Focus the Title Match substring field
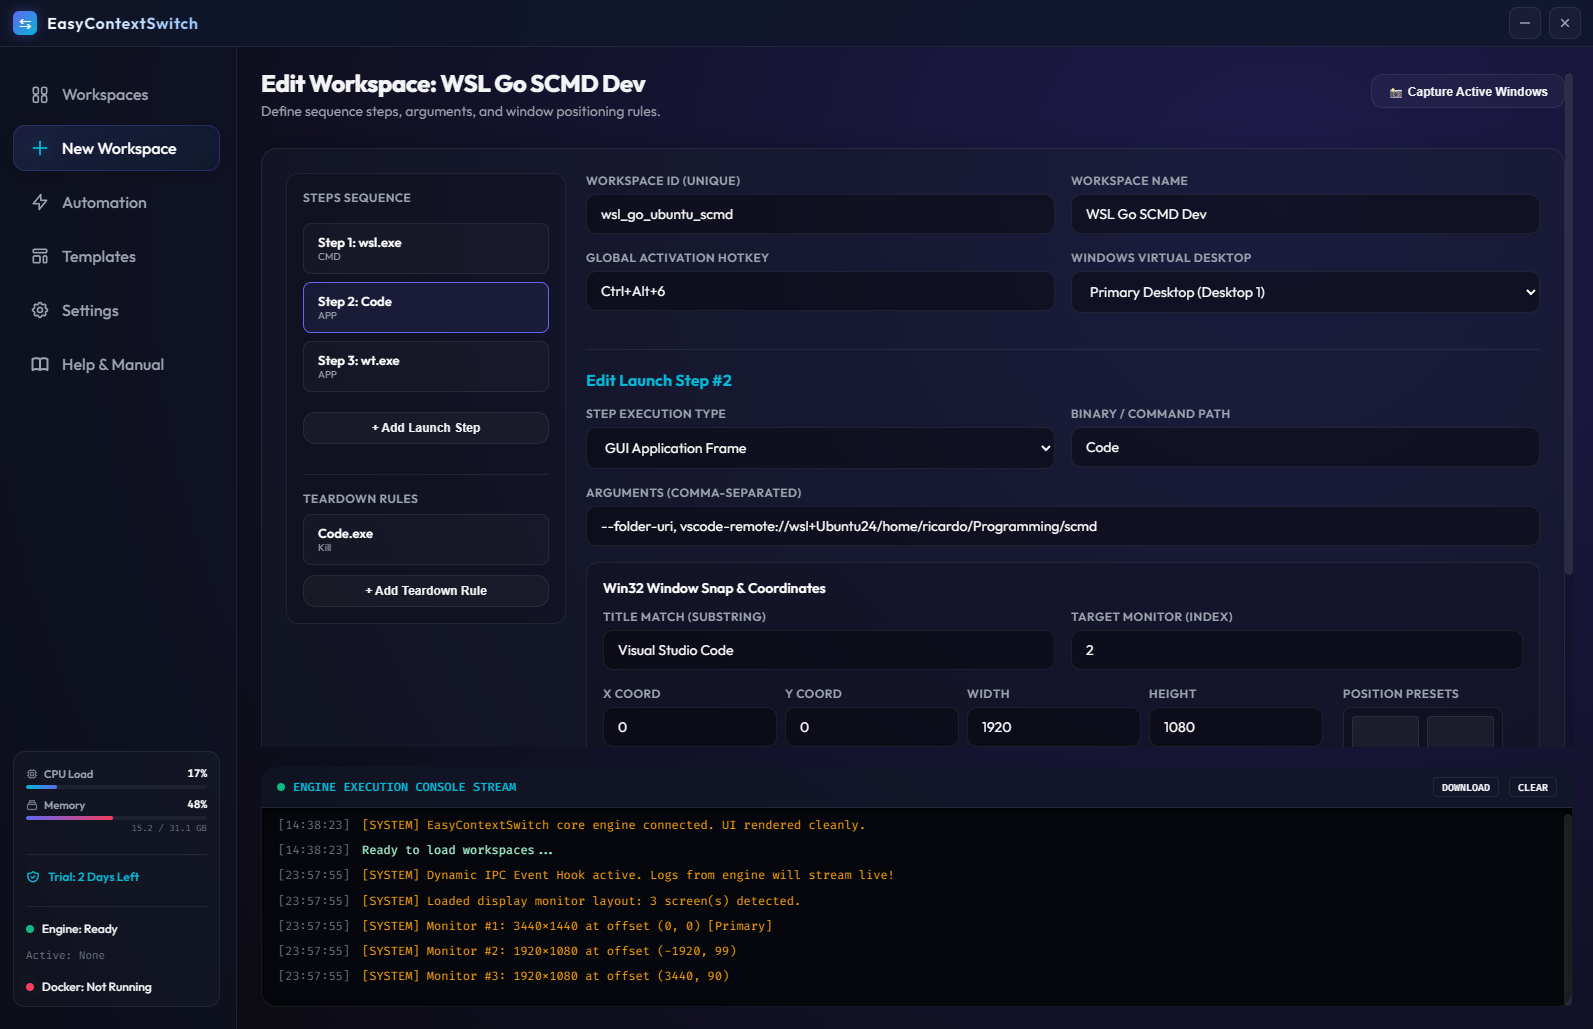The height and width of the screenshot is (1029, 1593). coord(829,650)
